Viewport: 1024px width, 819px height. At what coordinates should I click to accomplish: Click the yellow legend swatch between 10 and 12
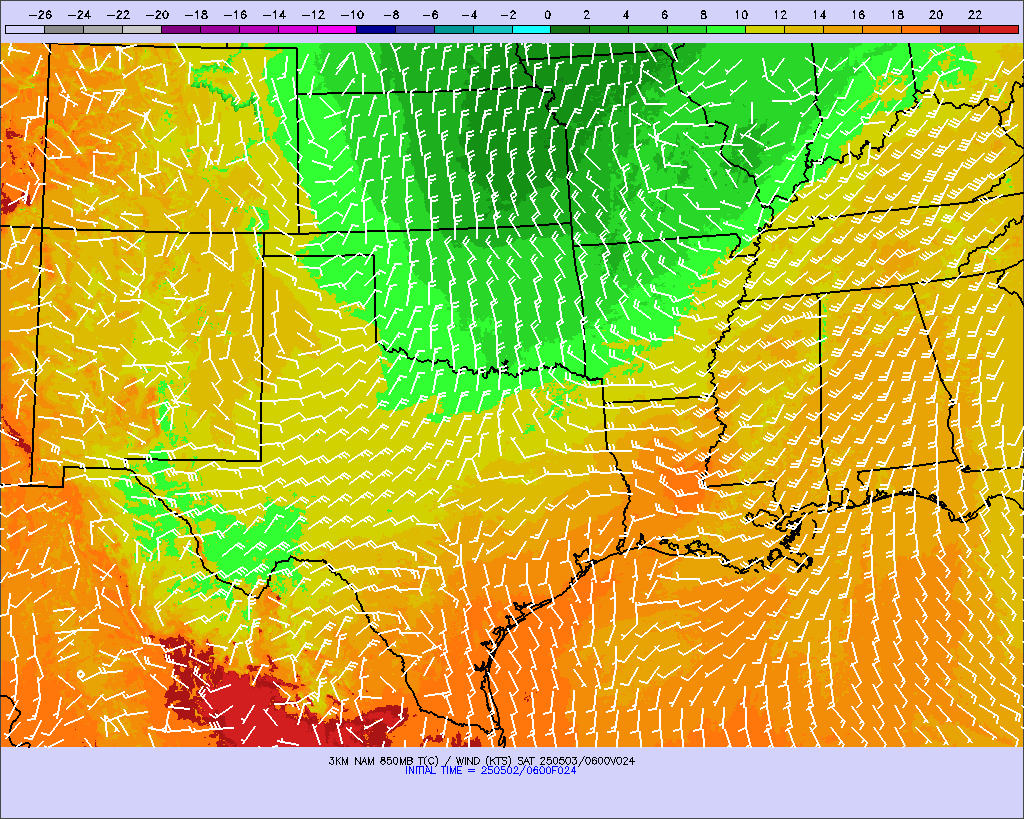(x=765, y=29)
